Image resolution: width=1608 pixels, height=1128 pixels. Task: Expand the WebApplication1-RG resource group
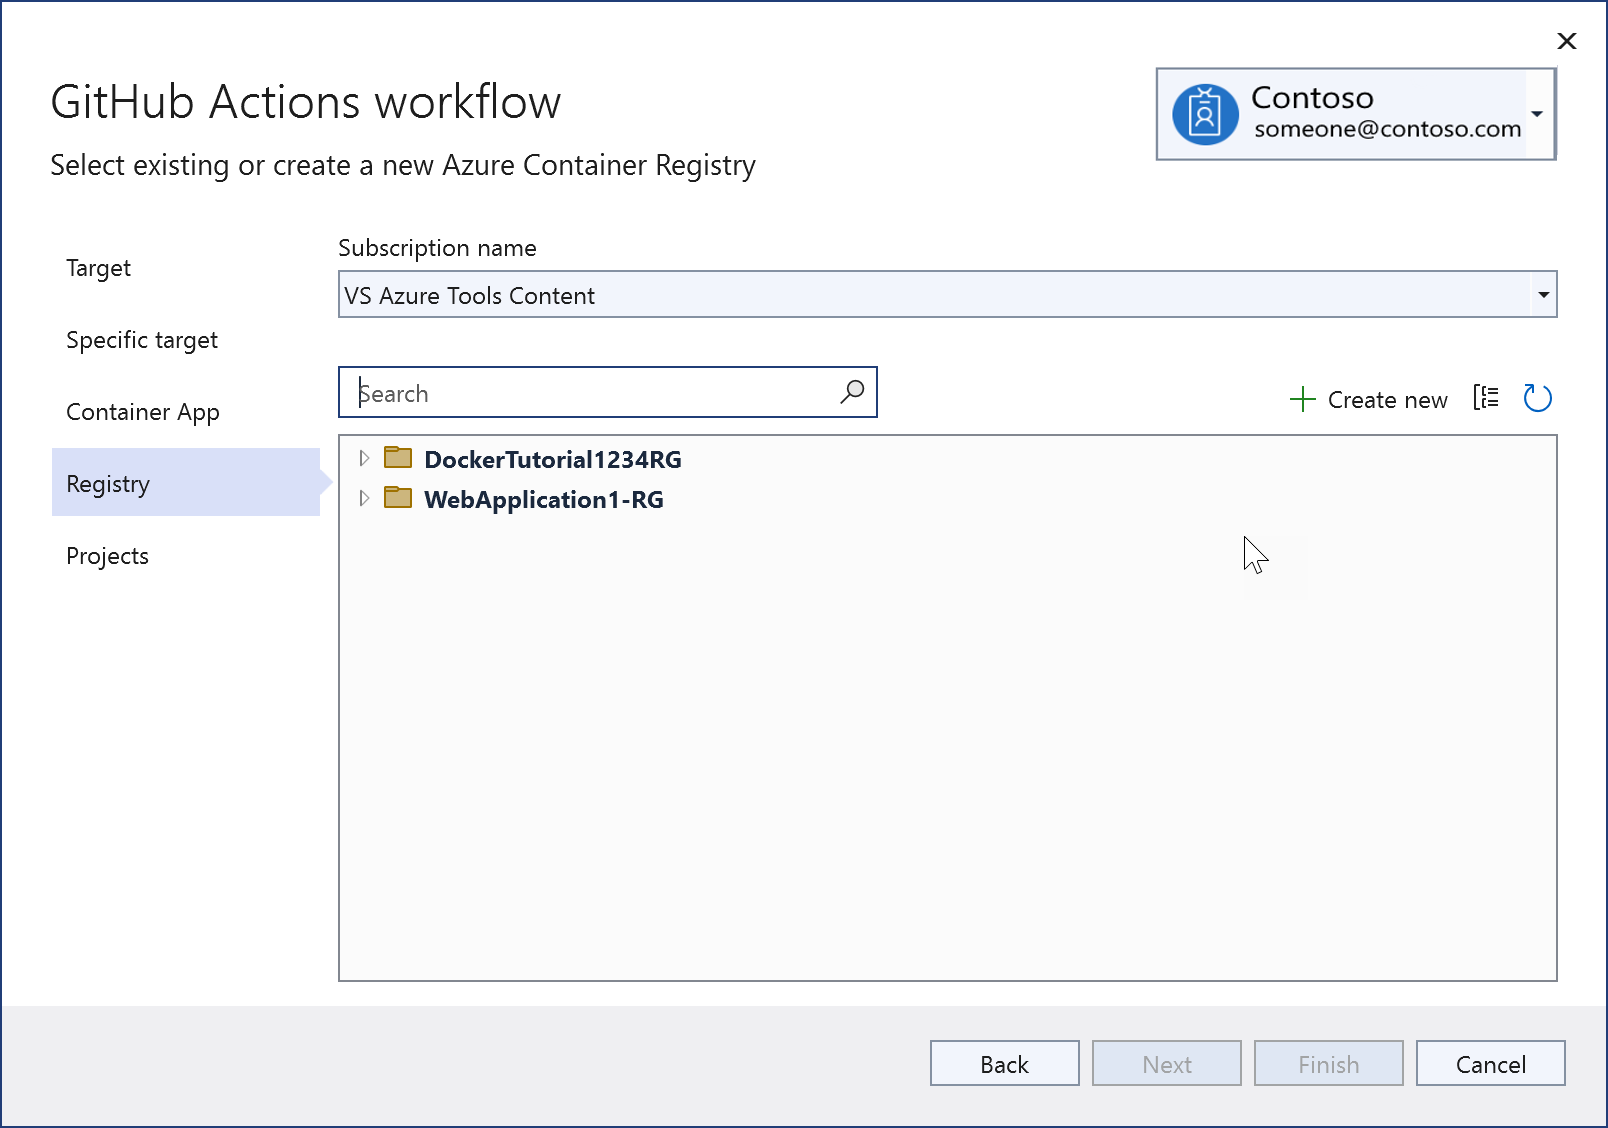pos(364,498)
